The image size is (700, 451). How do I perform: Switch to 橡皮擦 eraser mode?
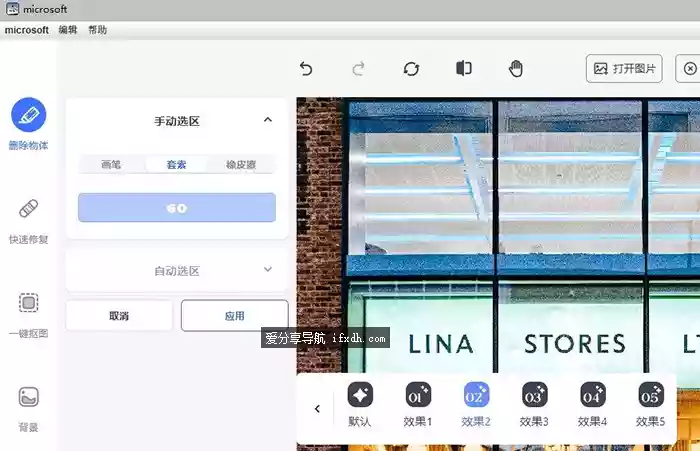pyautogui.click(x=241, y=165)
